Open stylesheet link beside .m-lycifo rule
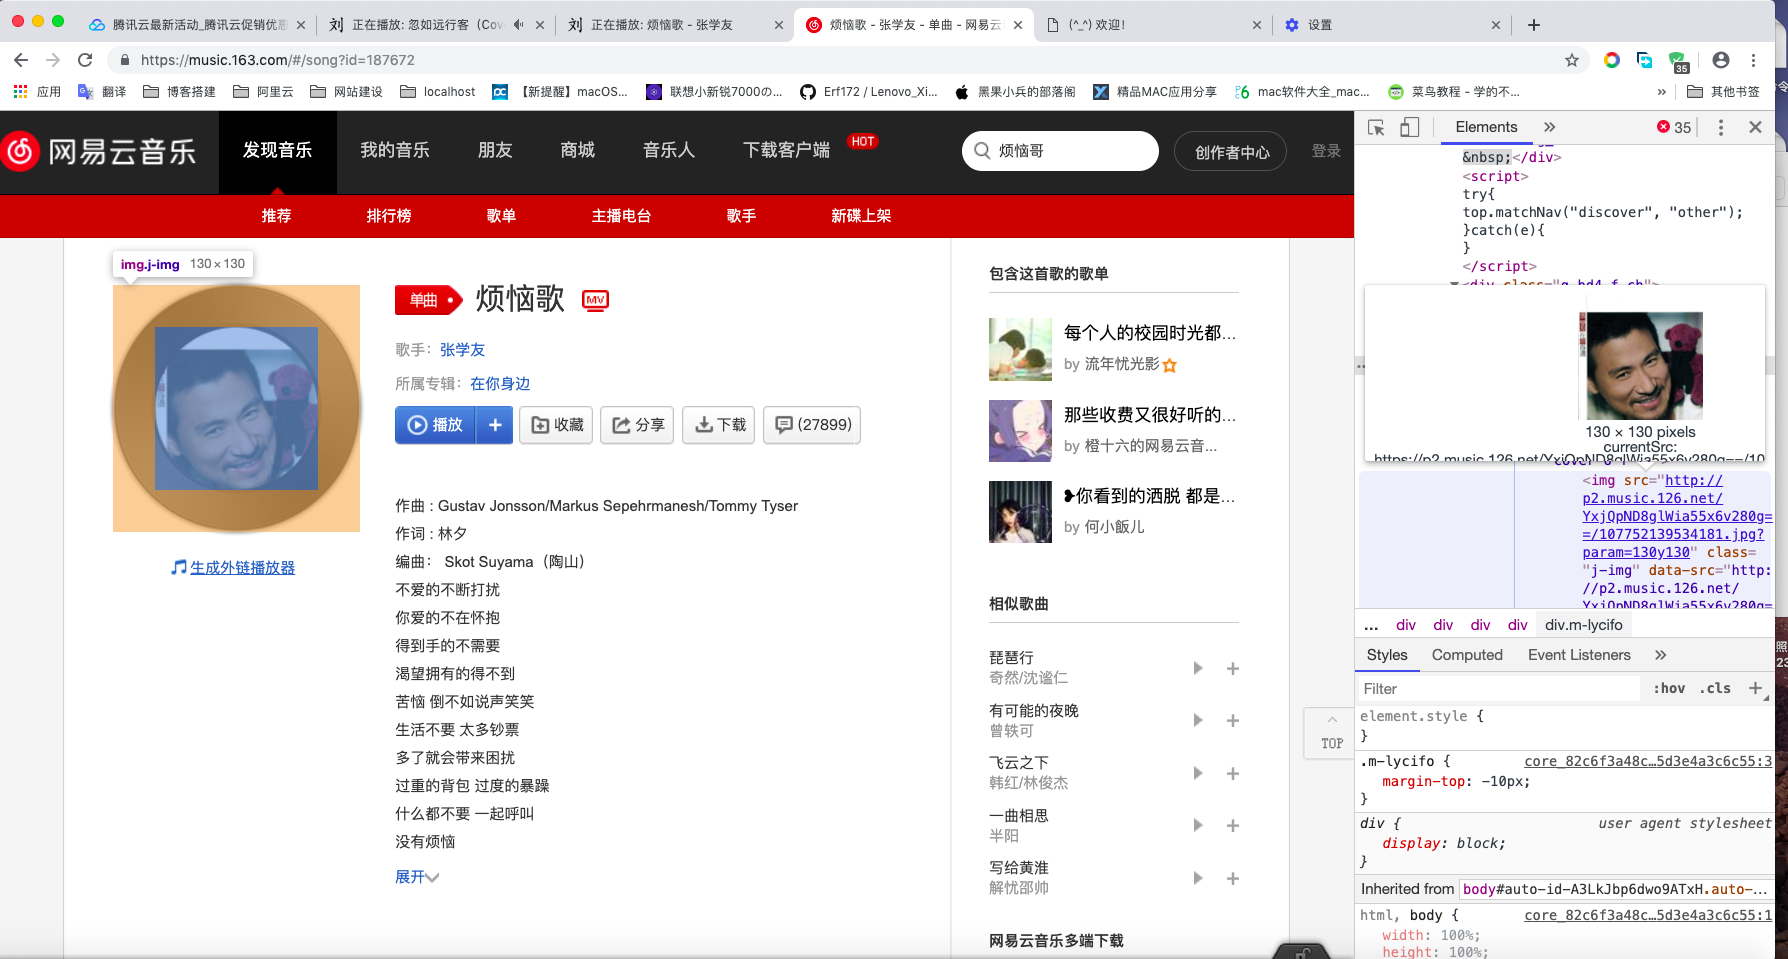This screenshot has height=959, width=1788. click(x=1647, y=761)
